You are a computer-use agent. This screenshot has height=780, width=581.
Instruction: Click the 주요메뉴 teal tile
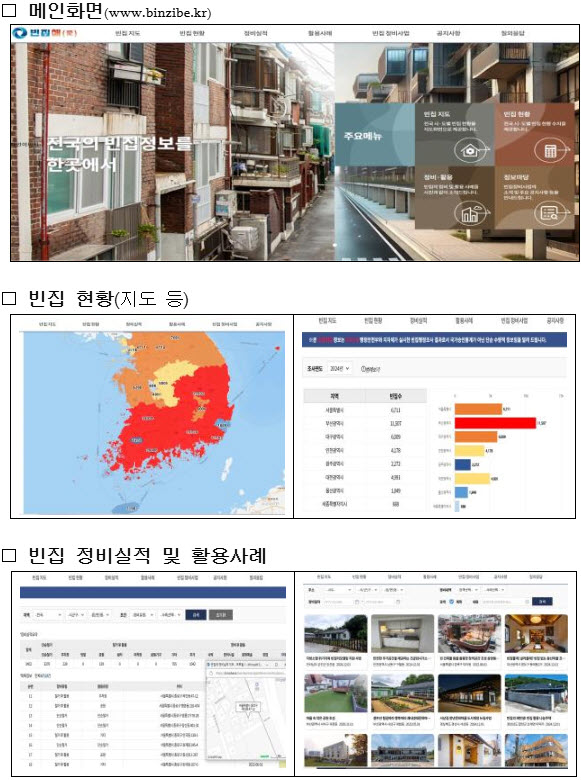pyautogui.click(x=375, y=135)
